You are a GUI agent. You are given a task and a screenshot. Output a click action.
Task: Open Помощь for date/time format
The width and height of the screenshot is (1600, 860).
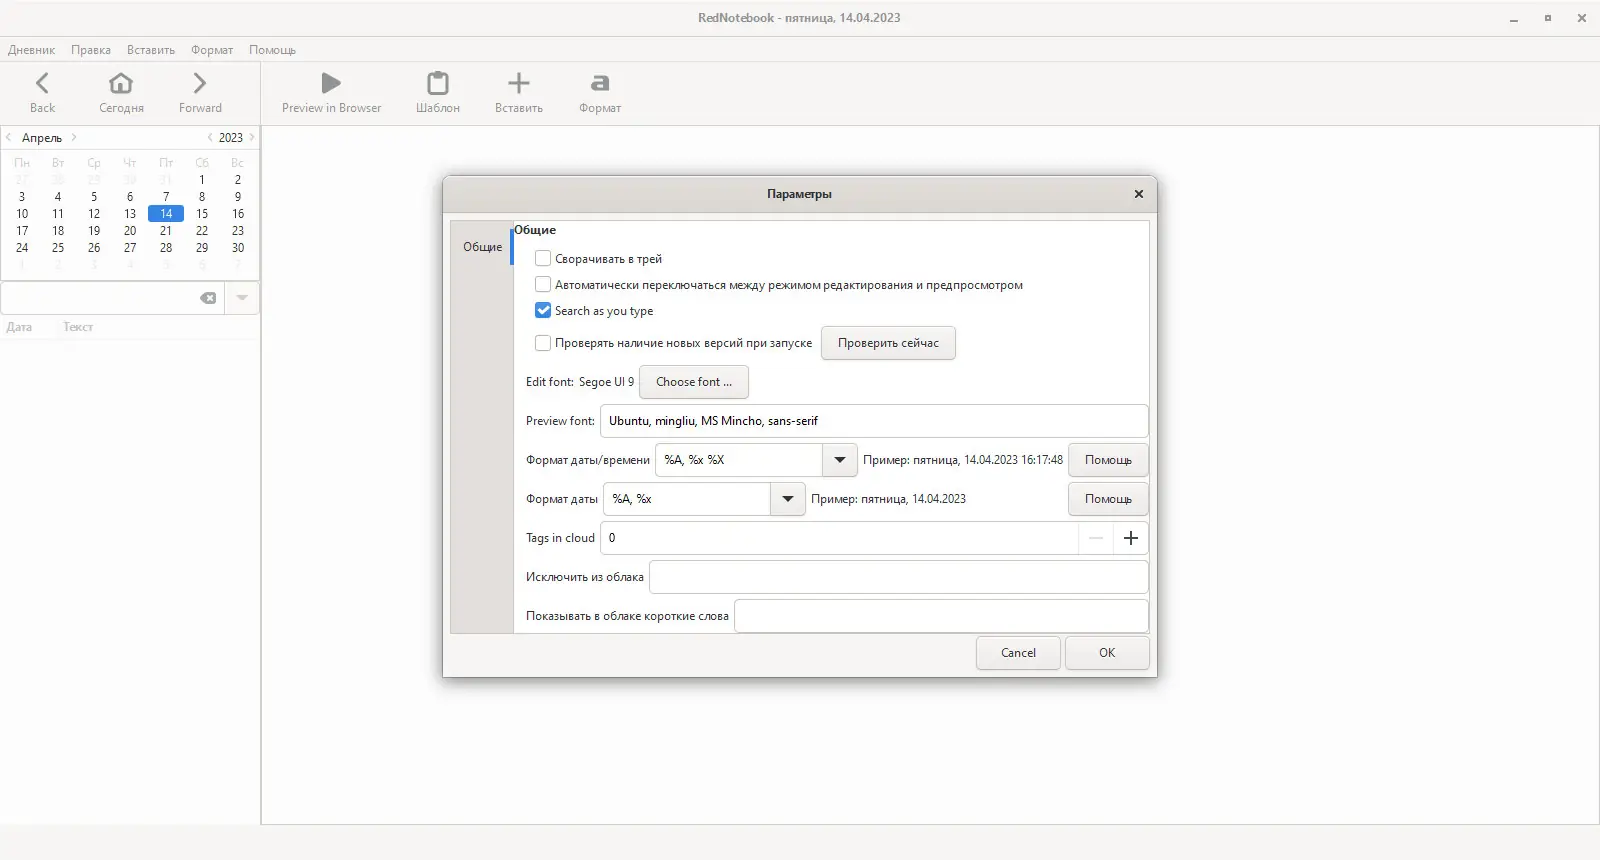click(x=1108, y=460)
